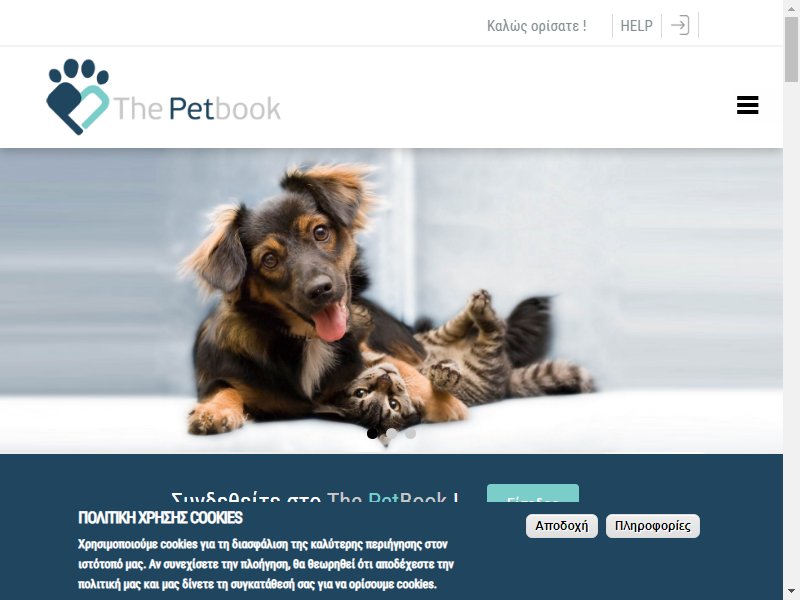800x600 pixels.
Task: Accept cookies with the Αποδοχή button
Action: pyautogui.click(x=562, y=526)
